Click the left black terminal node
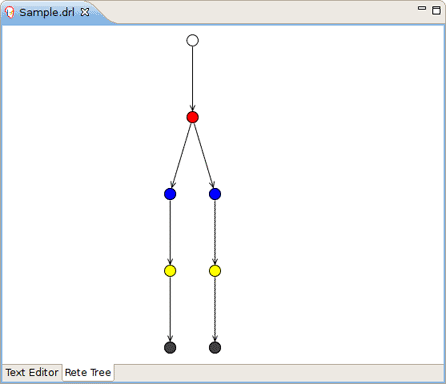446x384 pixels. coord(170,348)
